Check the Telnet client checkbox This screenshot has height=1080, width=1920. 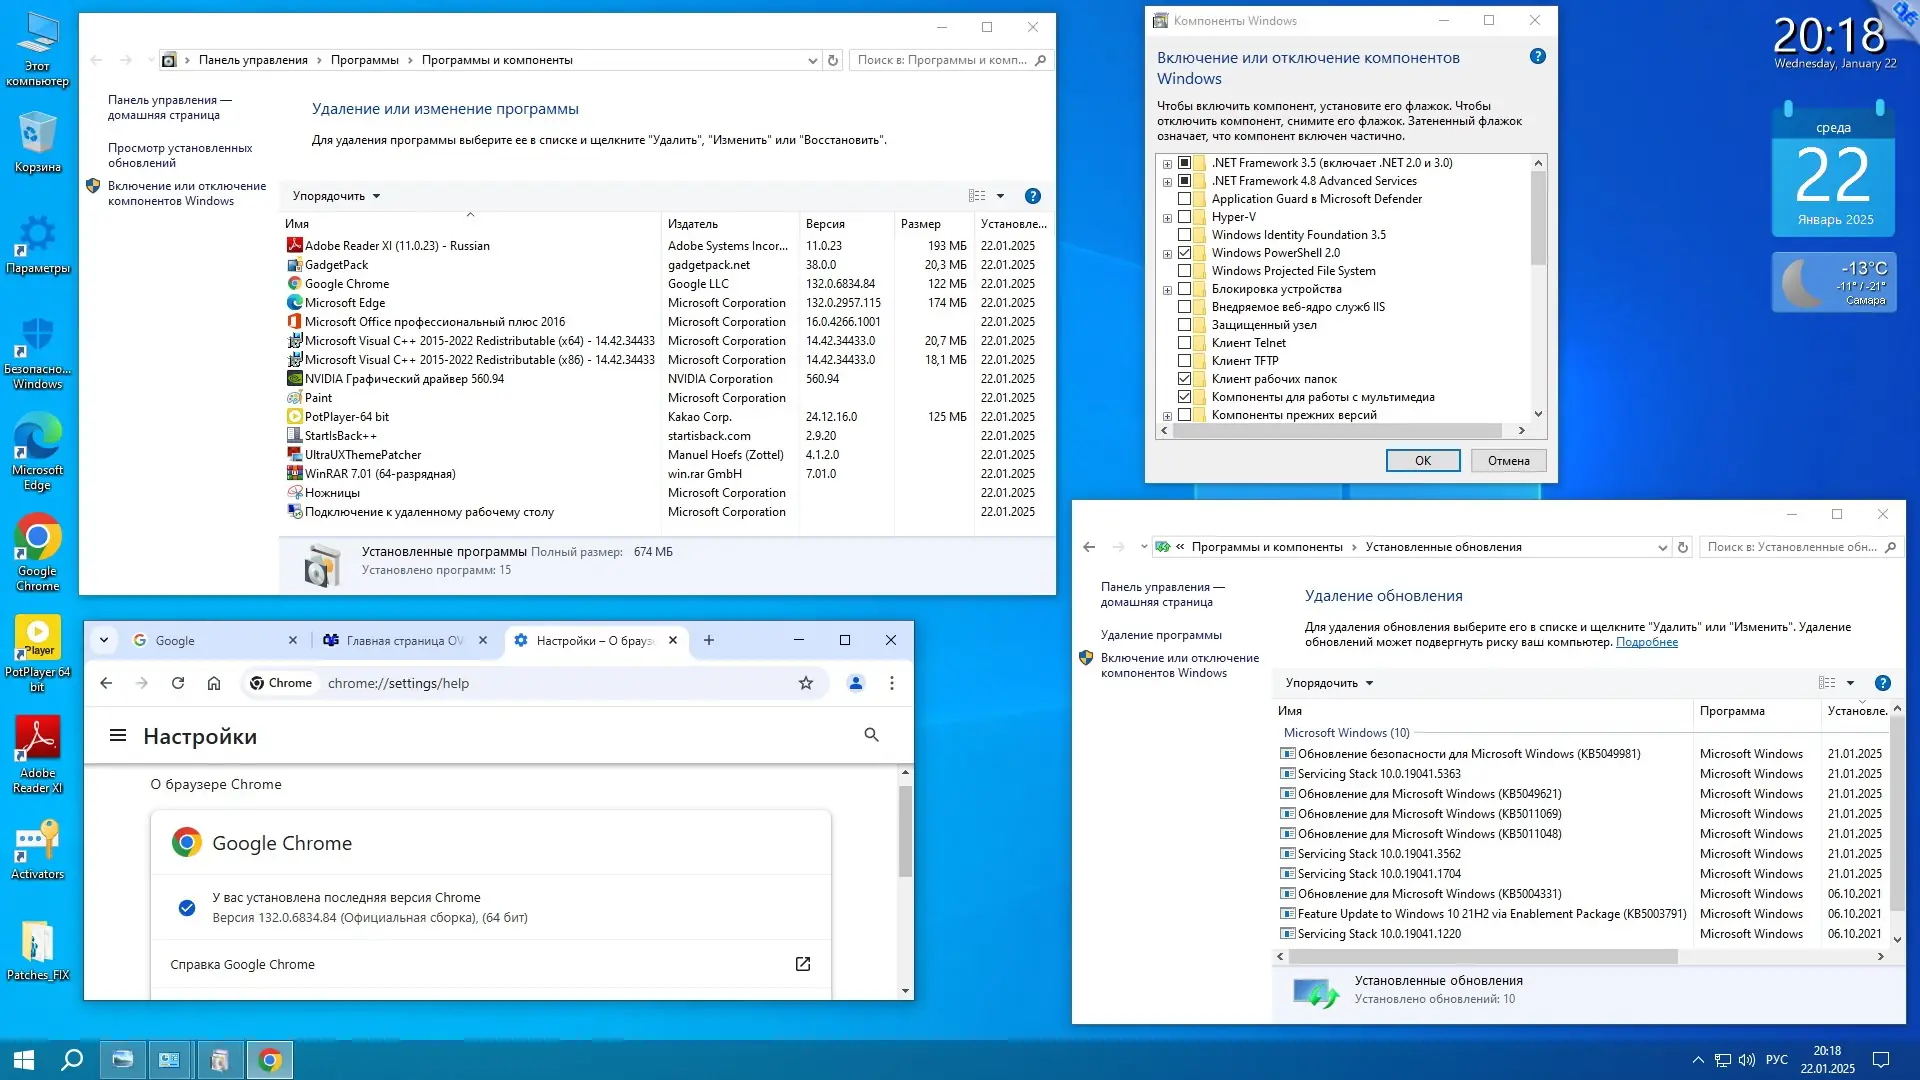[x=1185, y=343]
